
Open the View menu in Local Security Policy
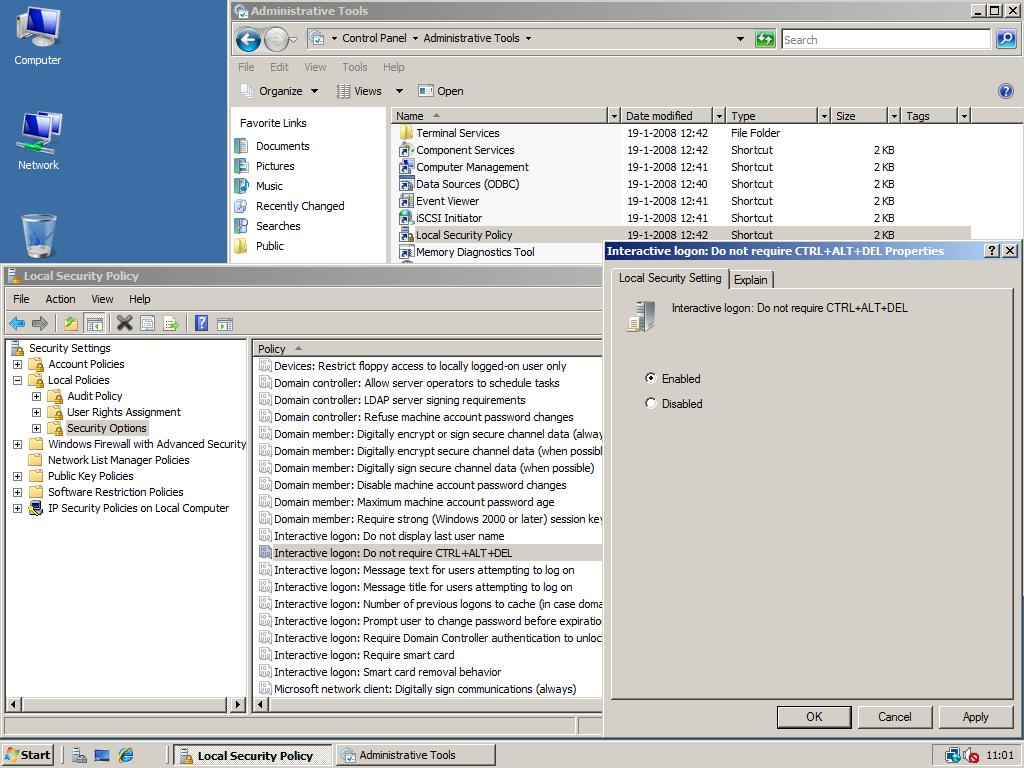pyautogui.click(x=102, y=298)
